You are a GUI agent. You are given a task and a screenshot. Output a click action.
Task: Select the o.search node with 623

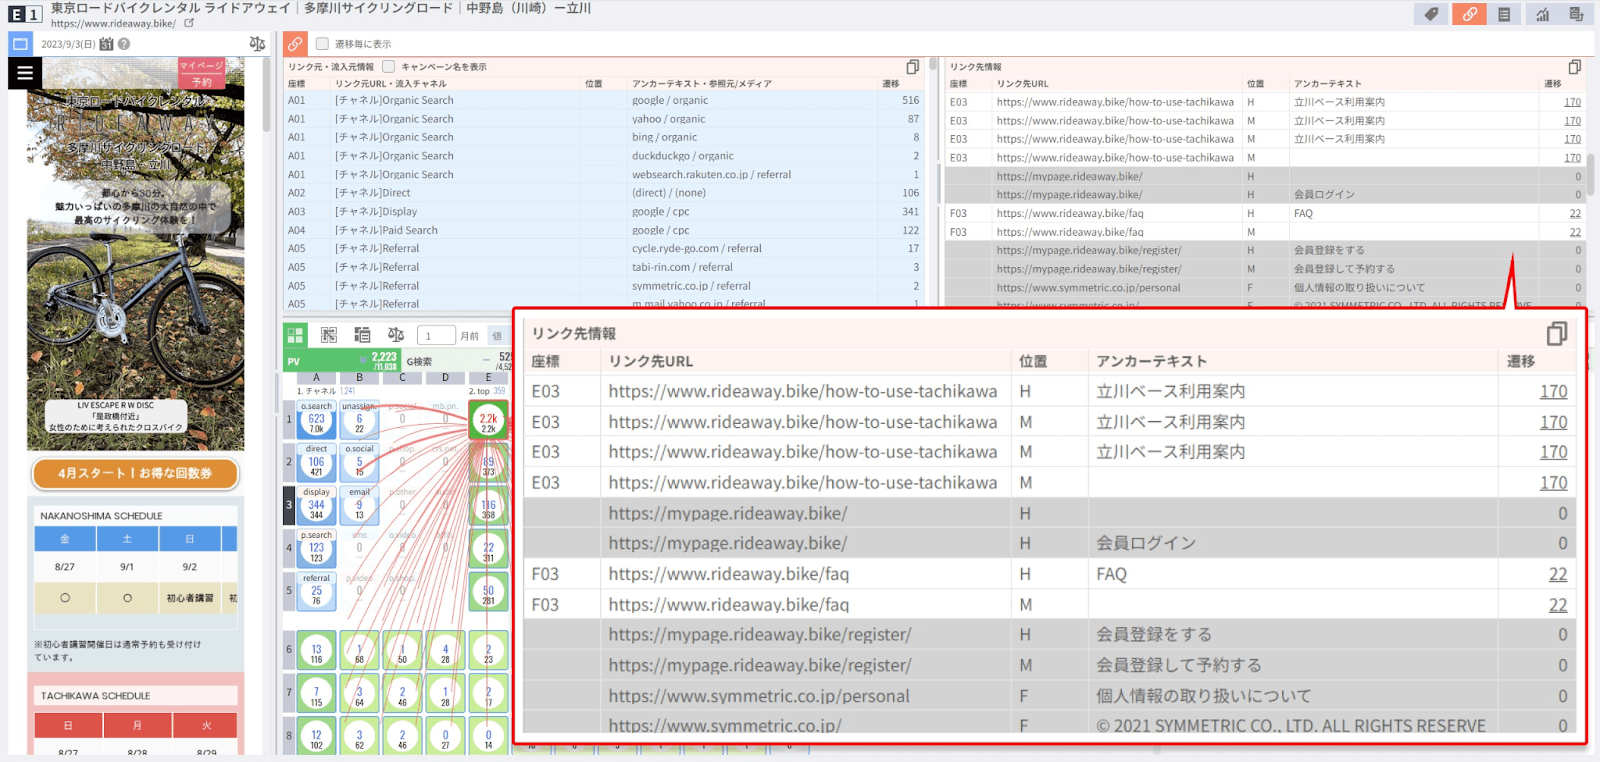pyautogui.click(x=317, y=420)
